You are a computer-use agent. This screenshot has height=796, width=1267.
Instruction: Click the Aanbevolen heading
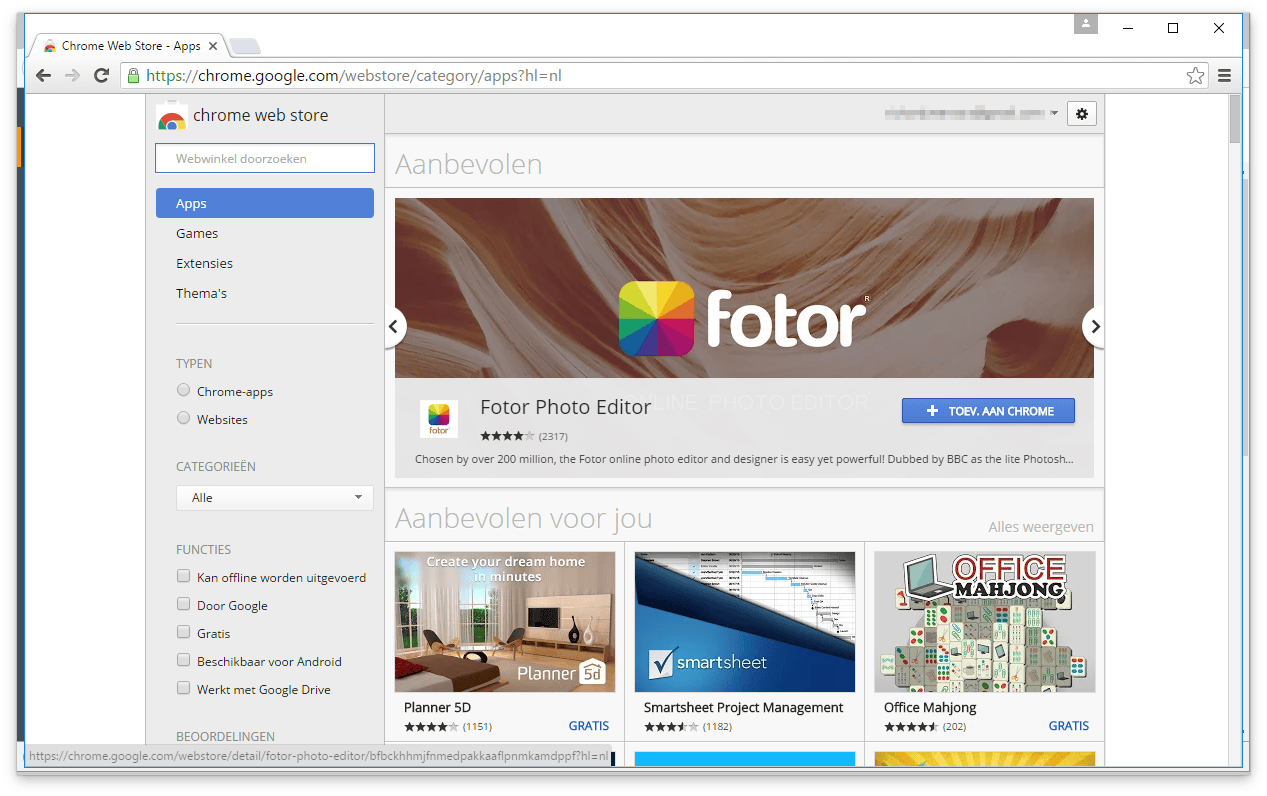469,164
